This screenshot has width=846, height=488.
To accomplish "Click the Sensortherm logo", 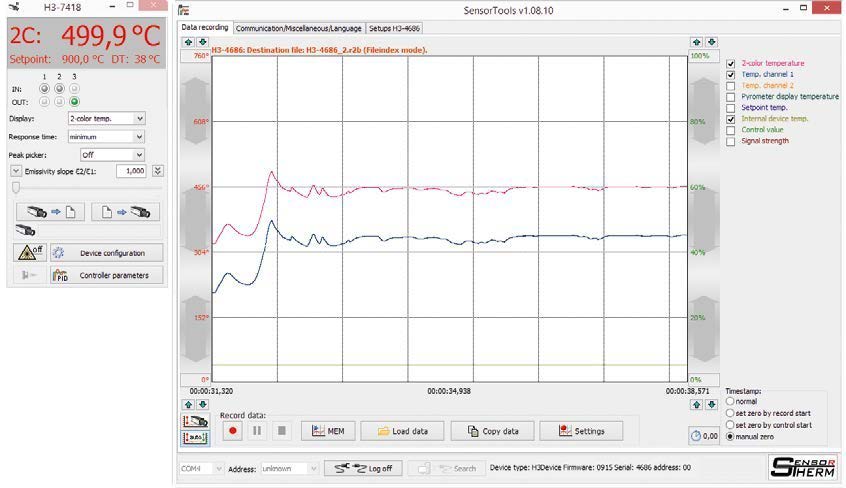I will pos(803,467).
